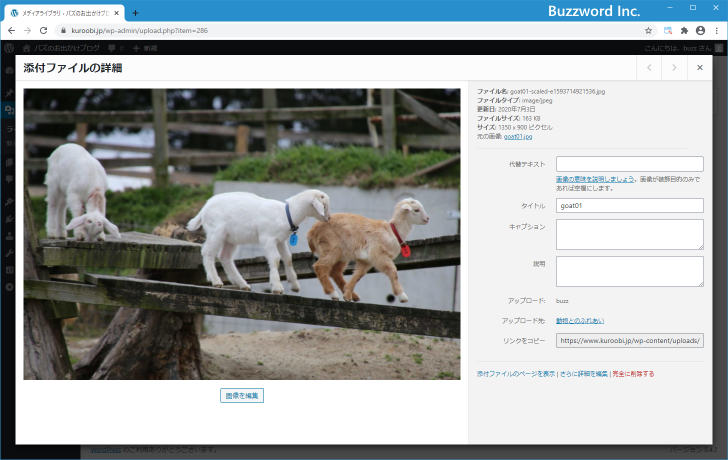Click the browser back arrow

[11, 31]
